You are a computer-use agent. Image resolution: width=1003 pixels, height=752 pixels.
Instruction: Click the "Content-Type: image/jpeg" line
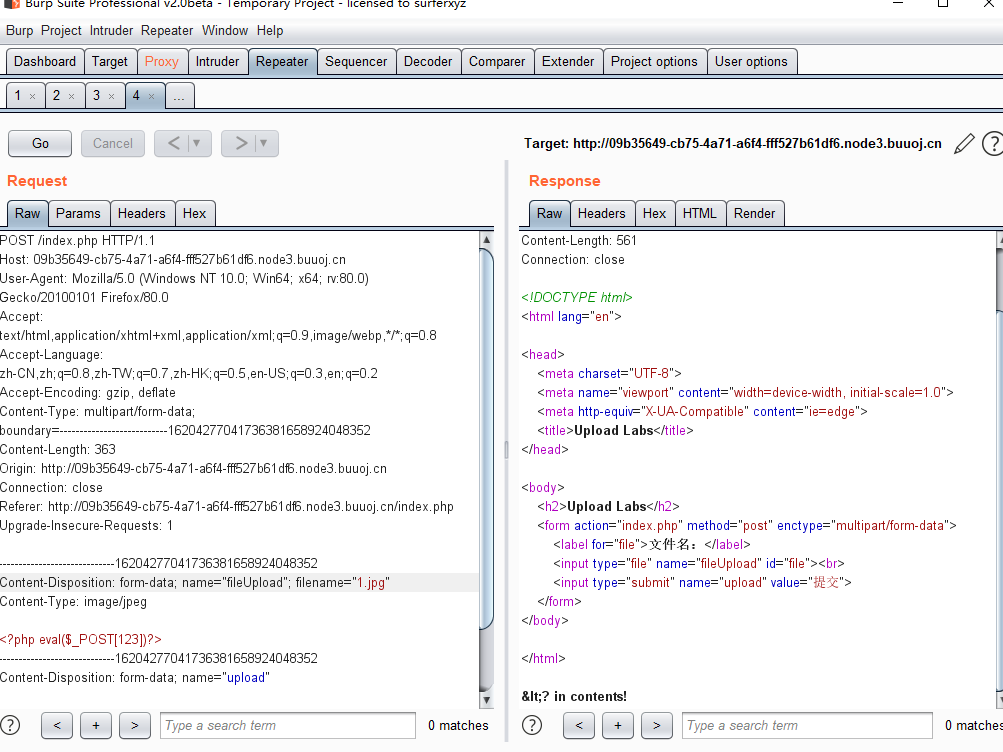[74, 602]
